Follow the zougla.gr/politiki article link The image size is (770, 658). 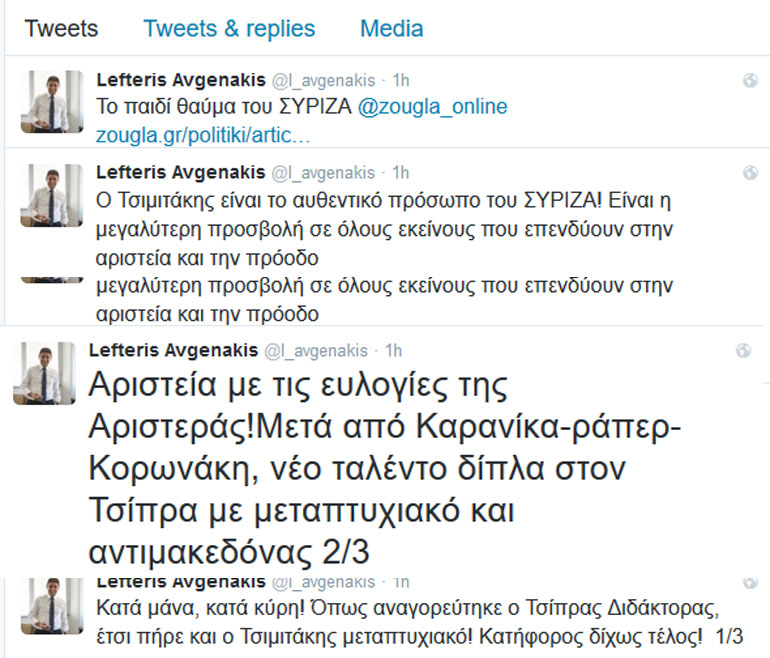(210, 134)
